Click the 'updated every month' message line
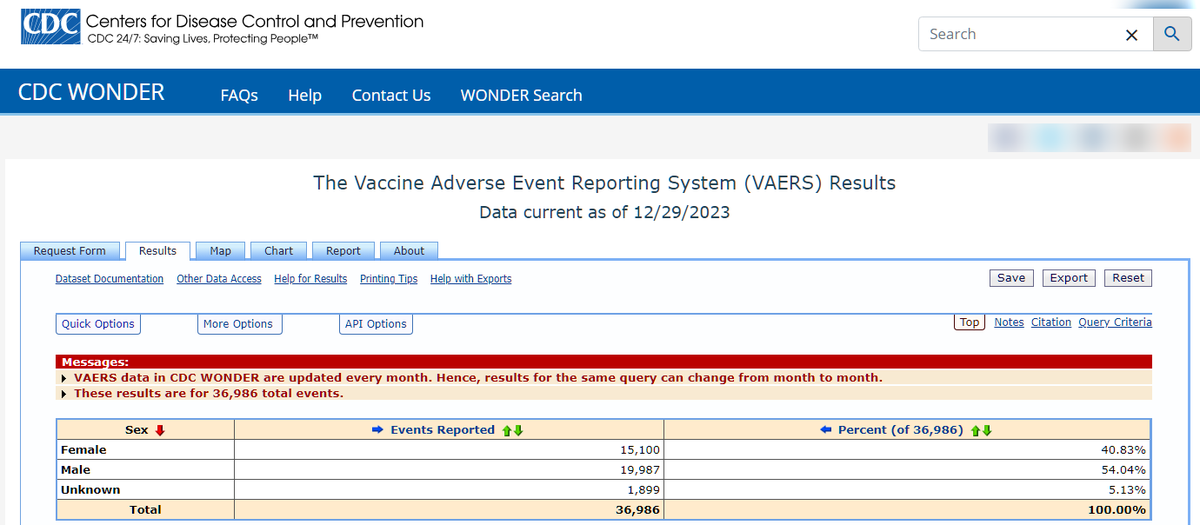 click(478, 378)
